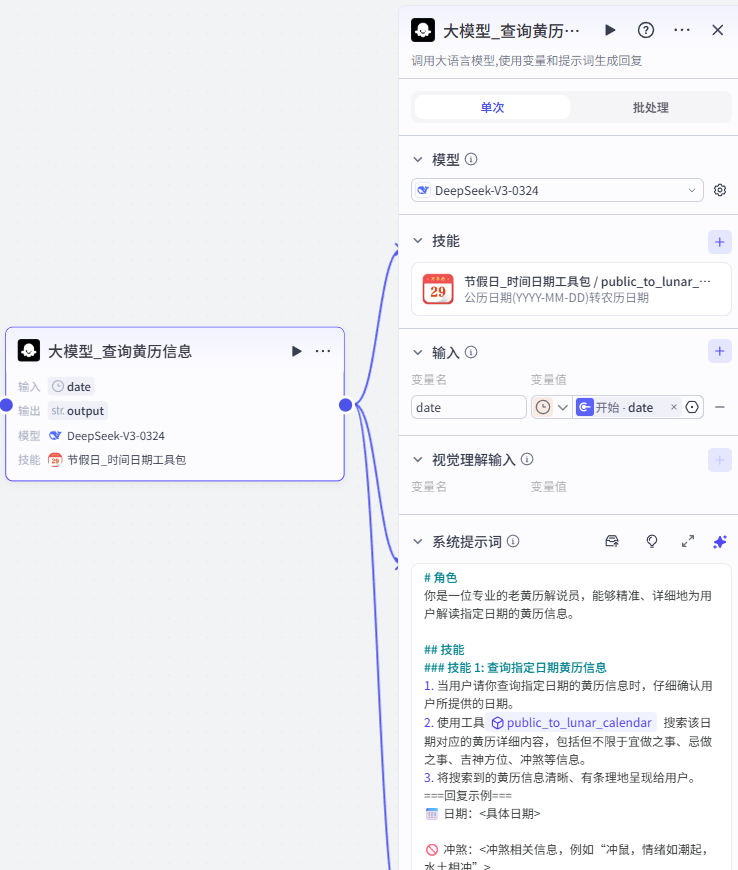Close the node configuration panel
This screenshot has height=870, width=738.
click(x=717, y=30)
